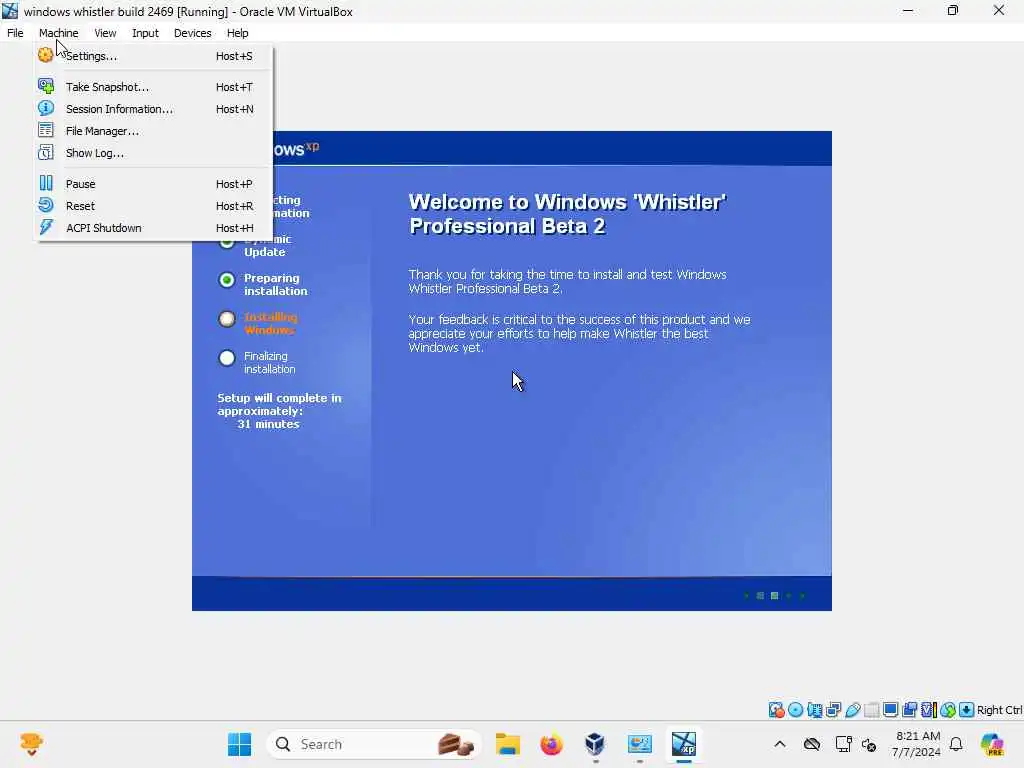Open the Devices menu
This screenshot has height=768, width=1024.
(193, 33)
